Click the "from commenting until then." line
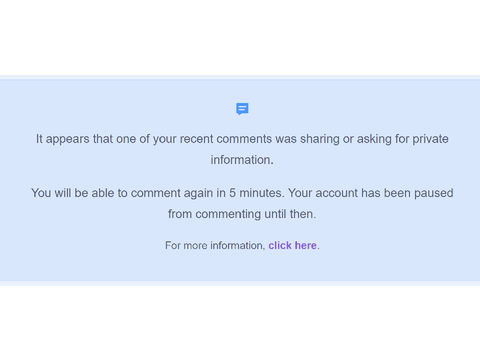The height and width of the screenshot is (360, 480). coord(242,214)
